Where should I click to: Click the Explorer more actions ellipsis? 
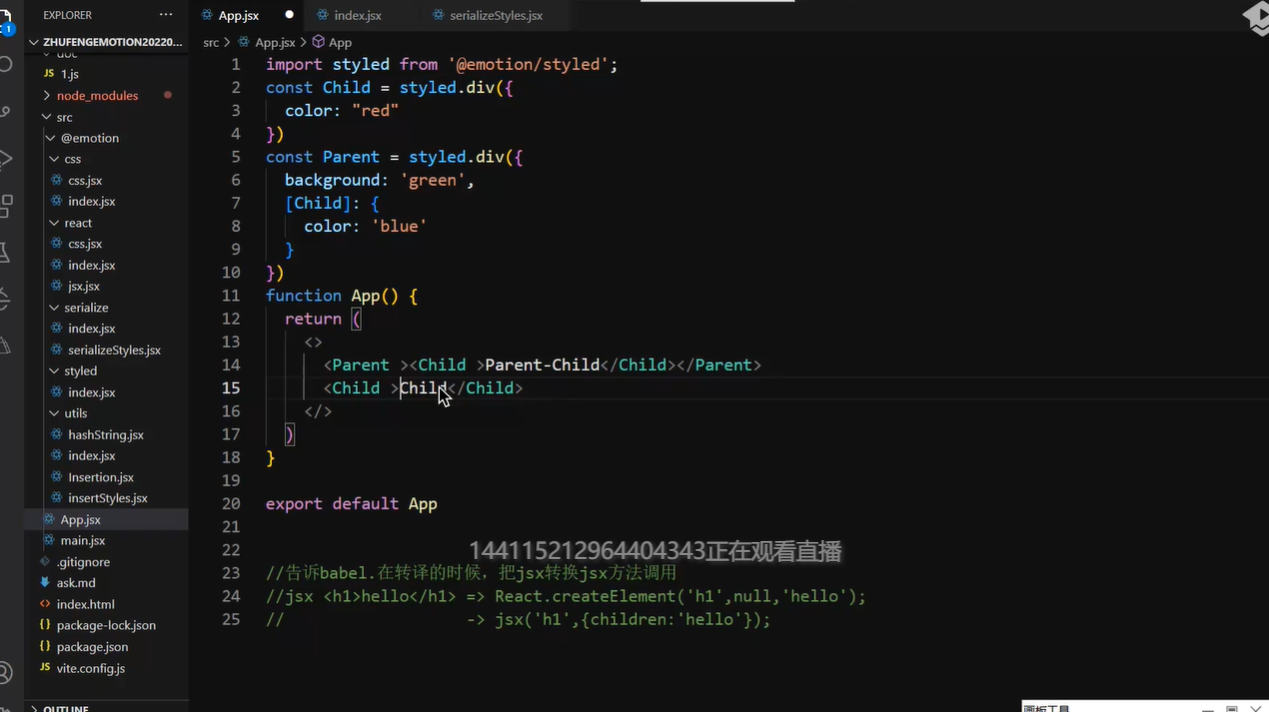166,15
